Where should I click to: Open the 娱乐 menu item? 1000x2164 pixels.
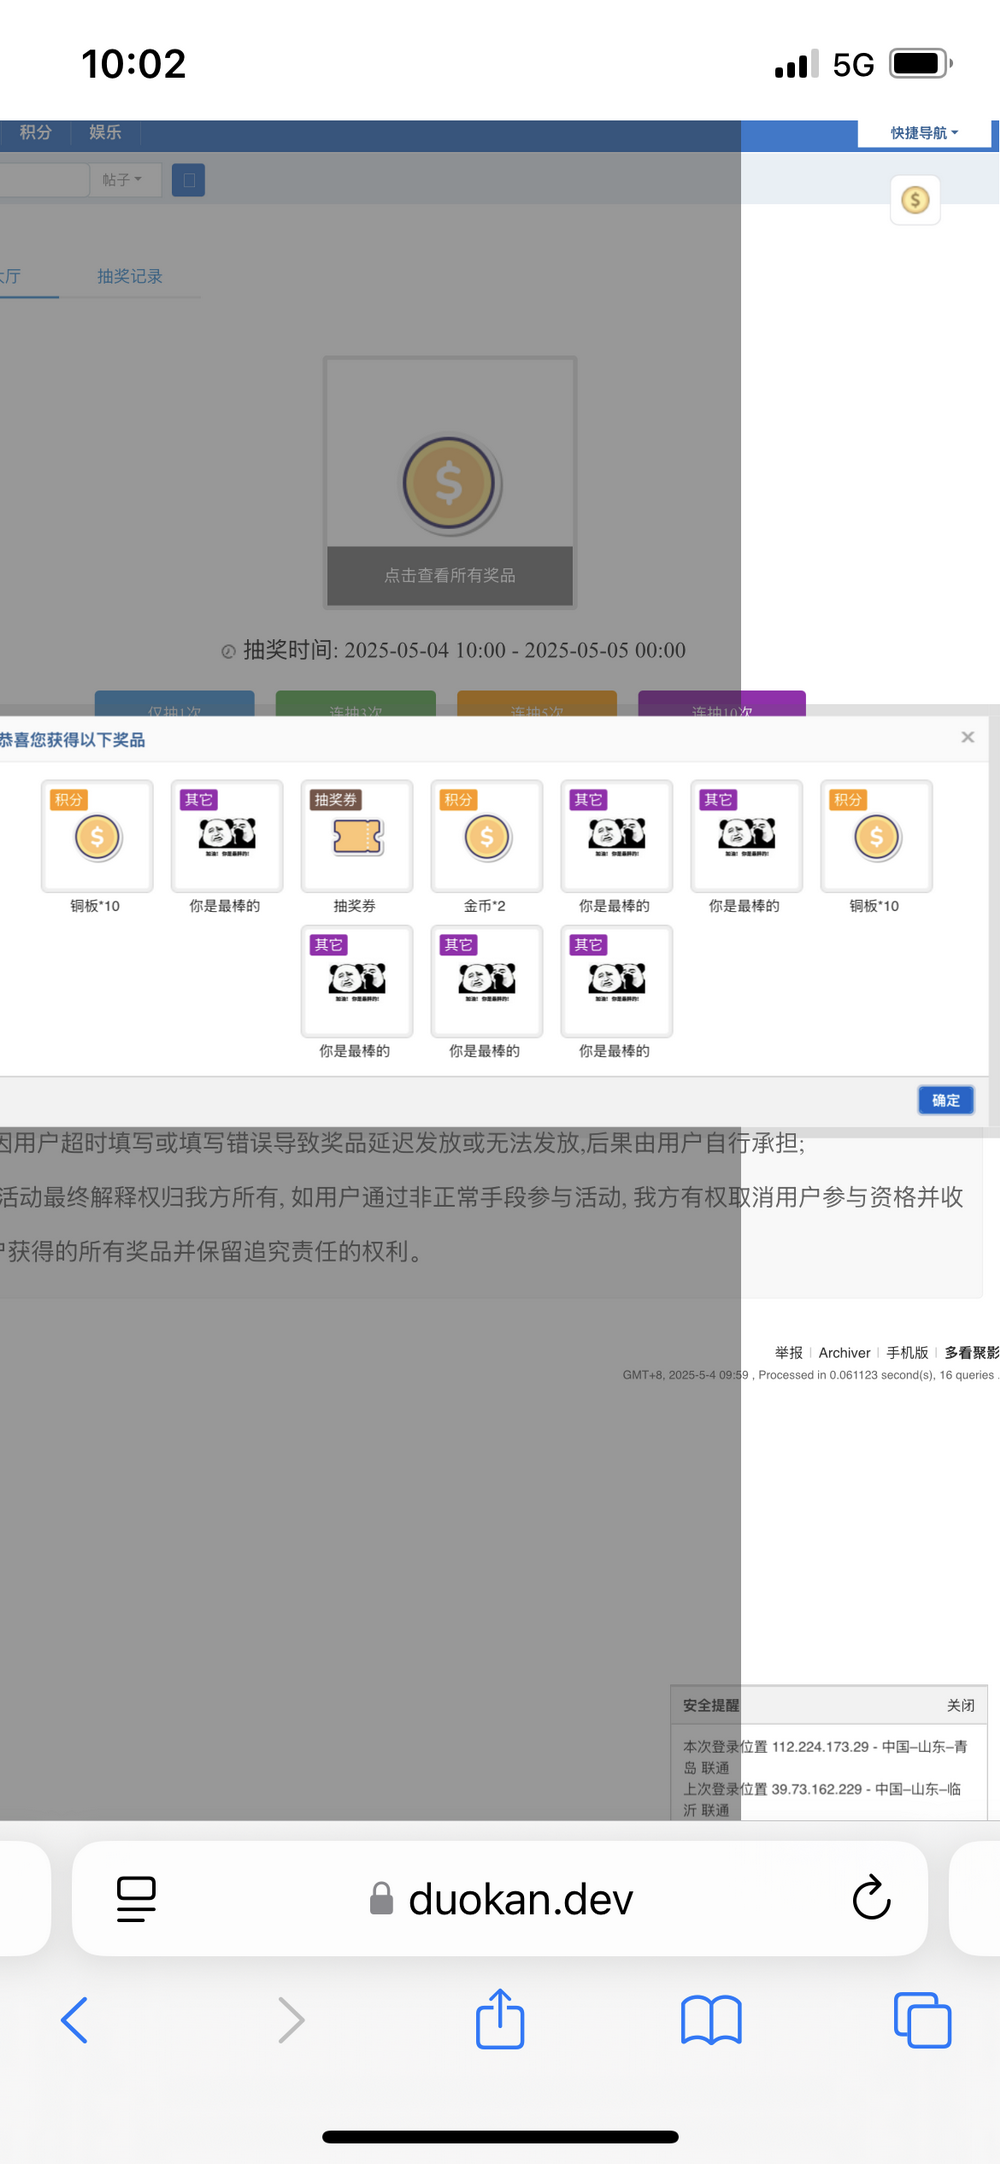coord(105,132)
